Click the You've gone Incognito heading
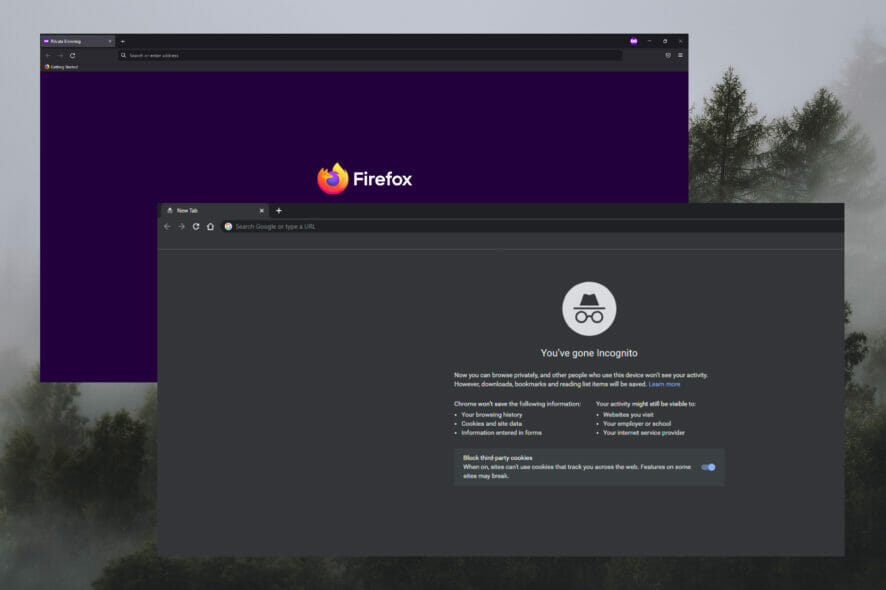Image resolution: width=886 pixels, height=590 pixels. (x=589, y=353)
